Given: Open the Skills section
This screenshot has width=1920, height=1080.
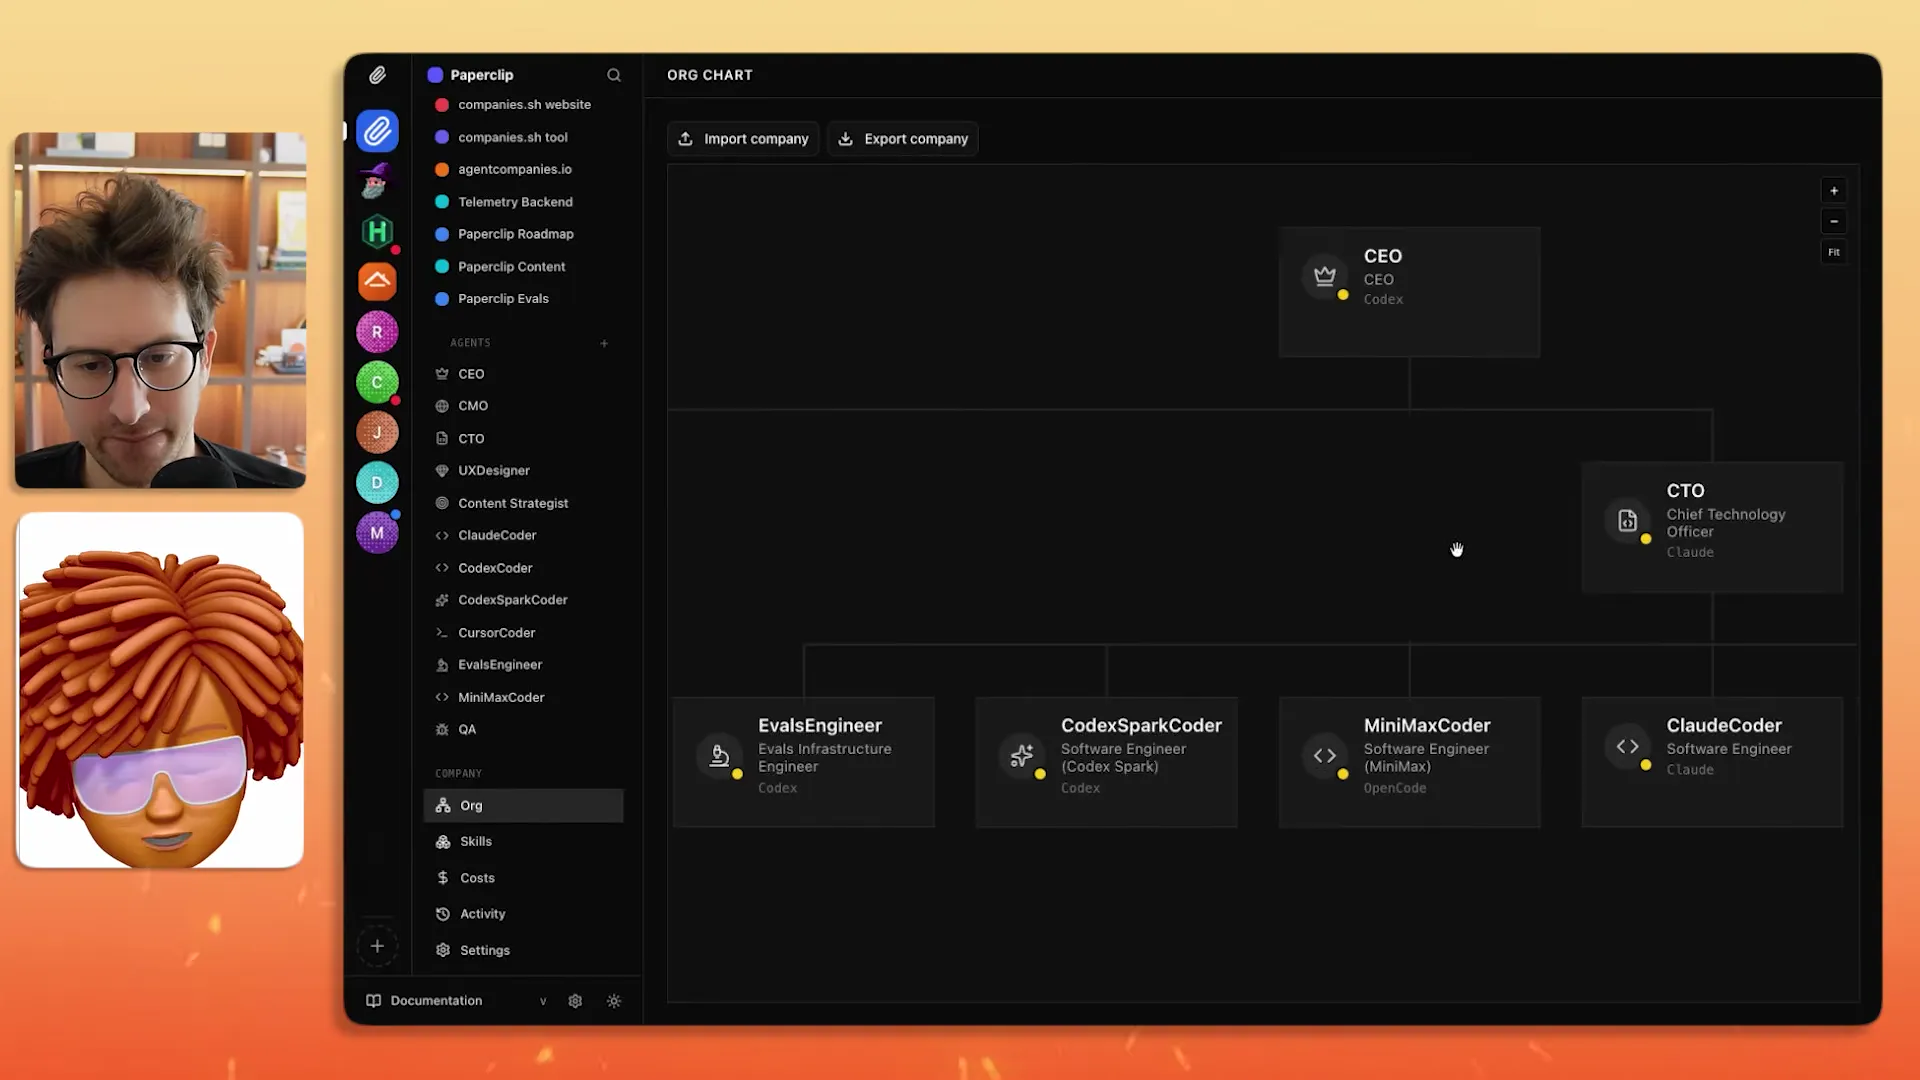Looking at the screenshot, I should click(x=475, y=841).
